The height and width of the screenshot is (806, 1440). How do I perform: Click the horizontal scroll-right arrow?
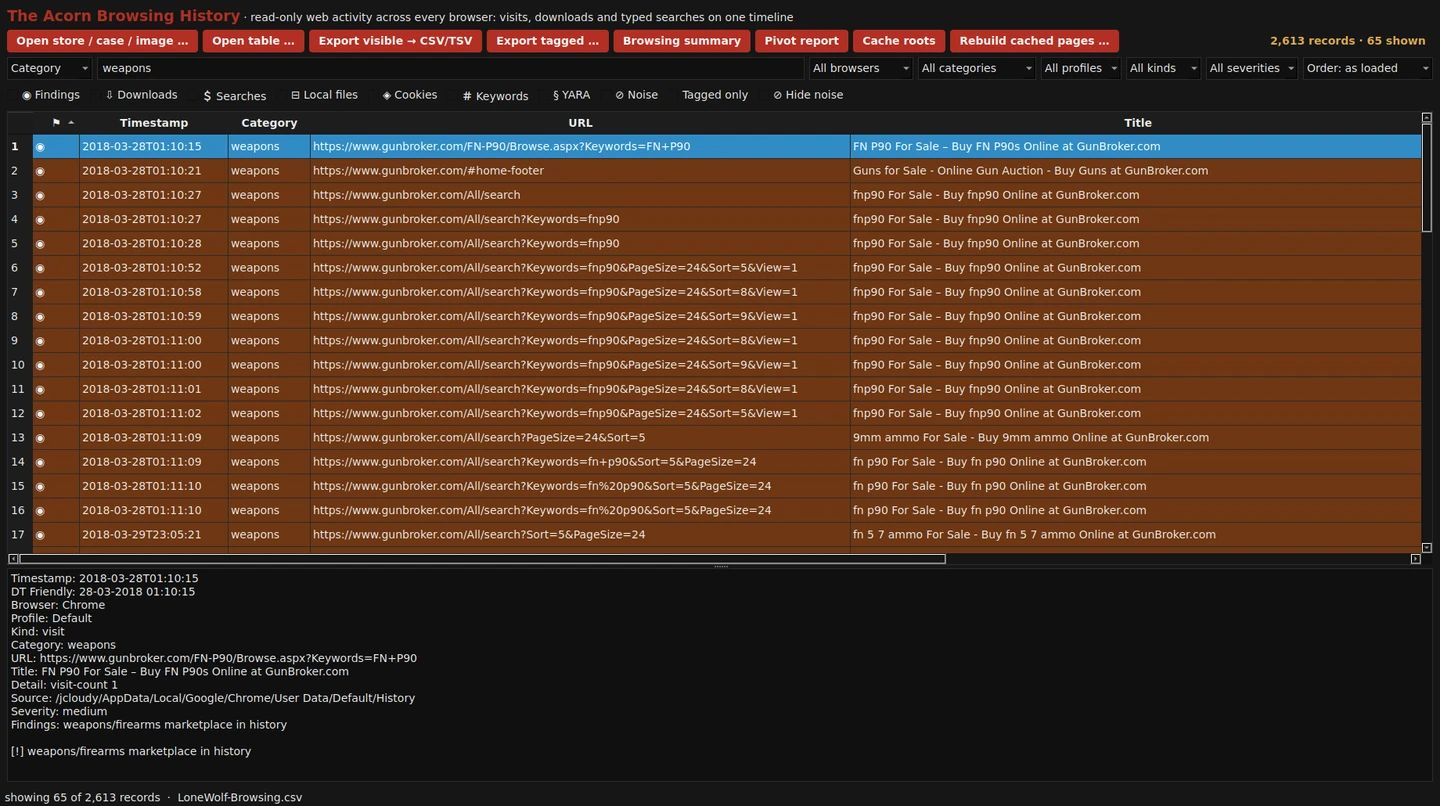tap(1415, 559)
